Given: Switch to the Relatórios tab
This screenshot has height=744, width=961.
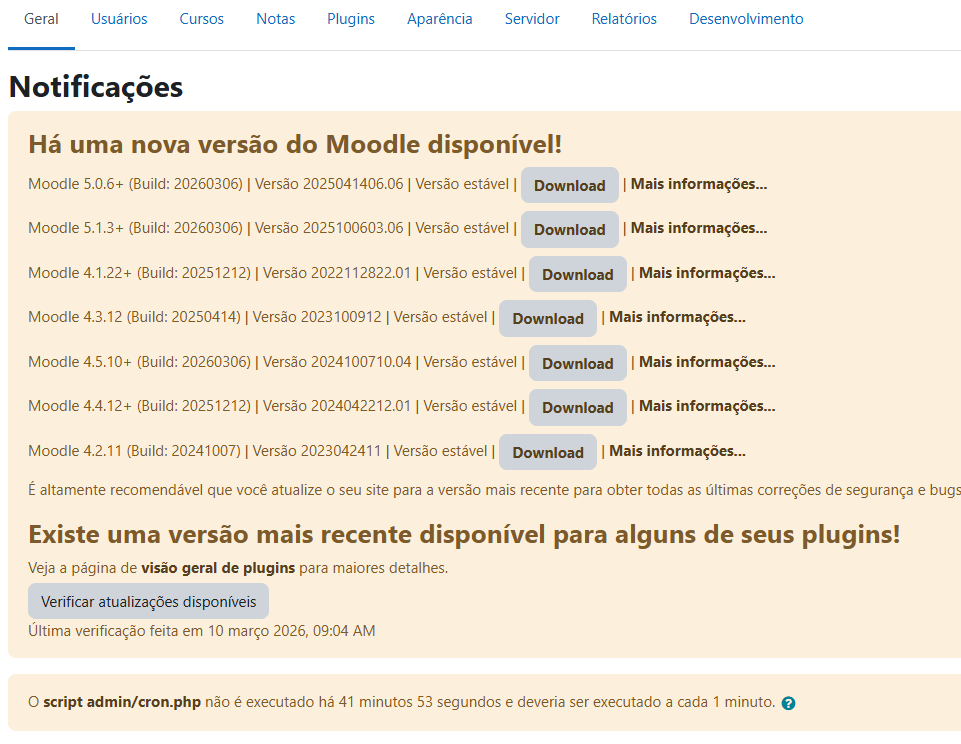Looking at the screenshot, I should click(x=624, y=19).
